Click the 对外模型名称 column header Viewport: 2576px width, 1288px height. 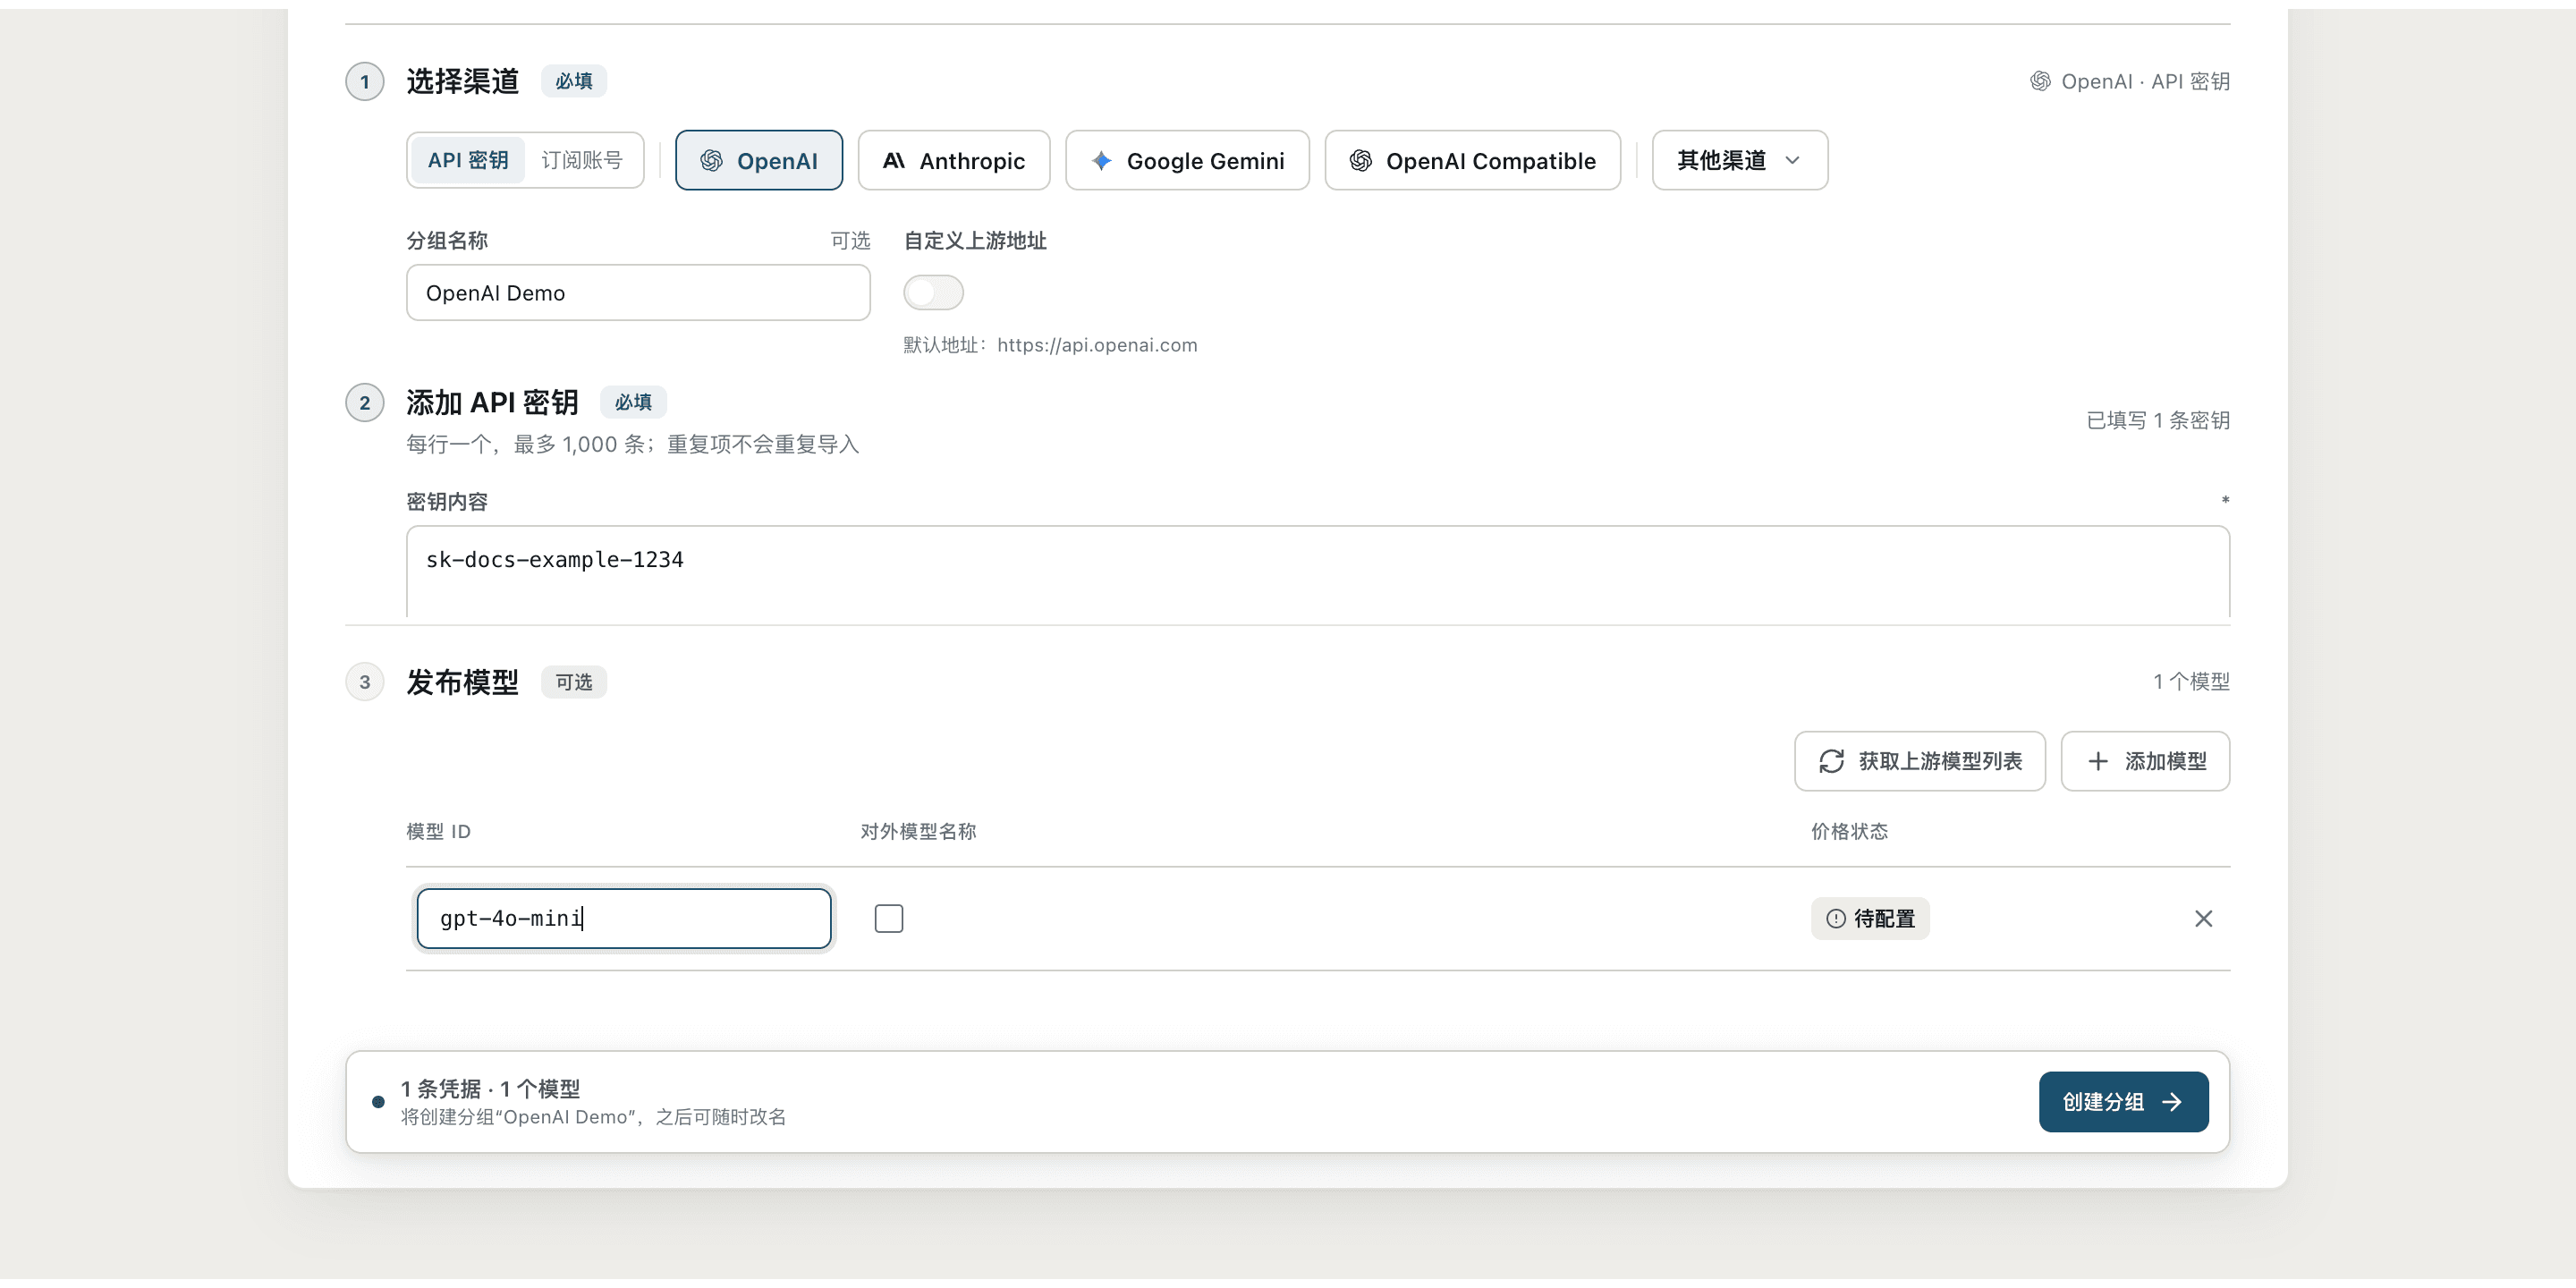tap(918, 832)
